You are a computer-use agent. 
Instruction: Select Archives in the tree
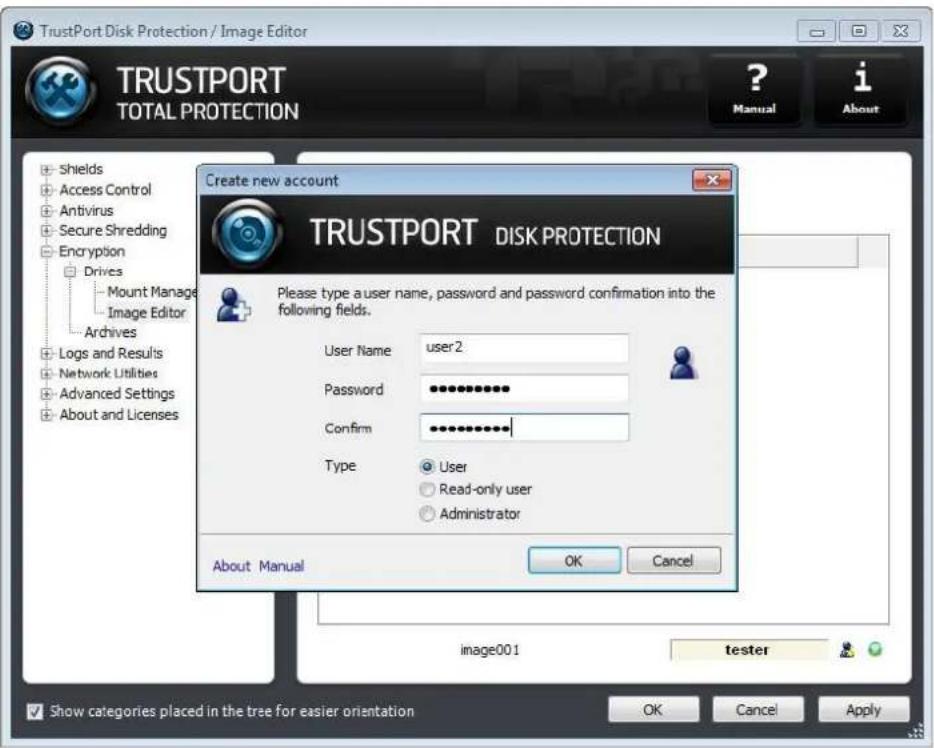[110, 332]
